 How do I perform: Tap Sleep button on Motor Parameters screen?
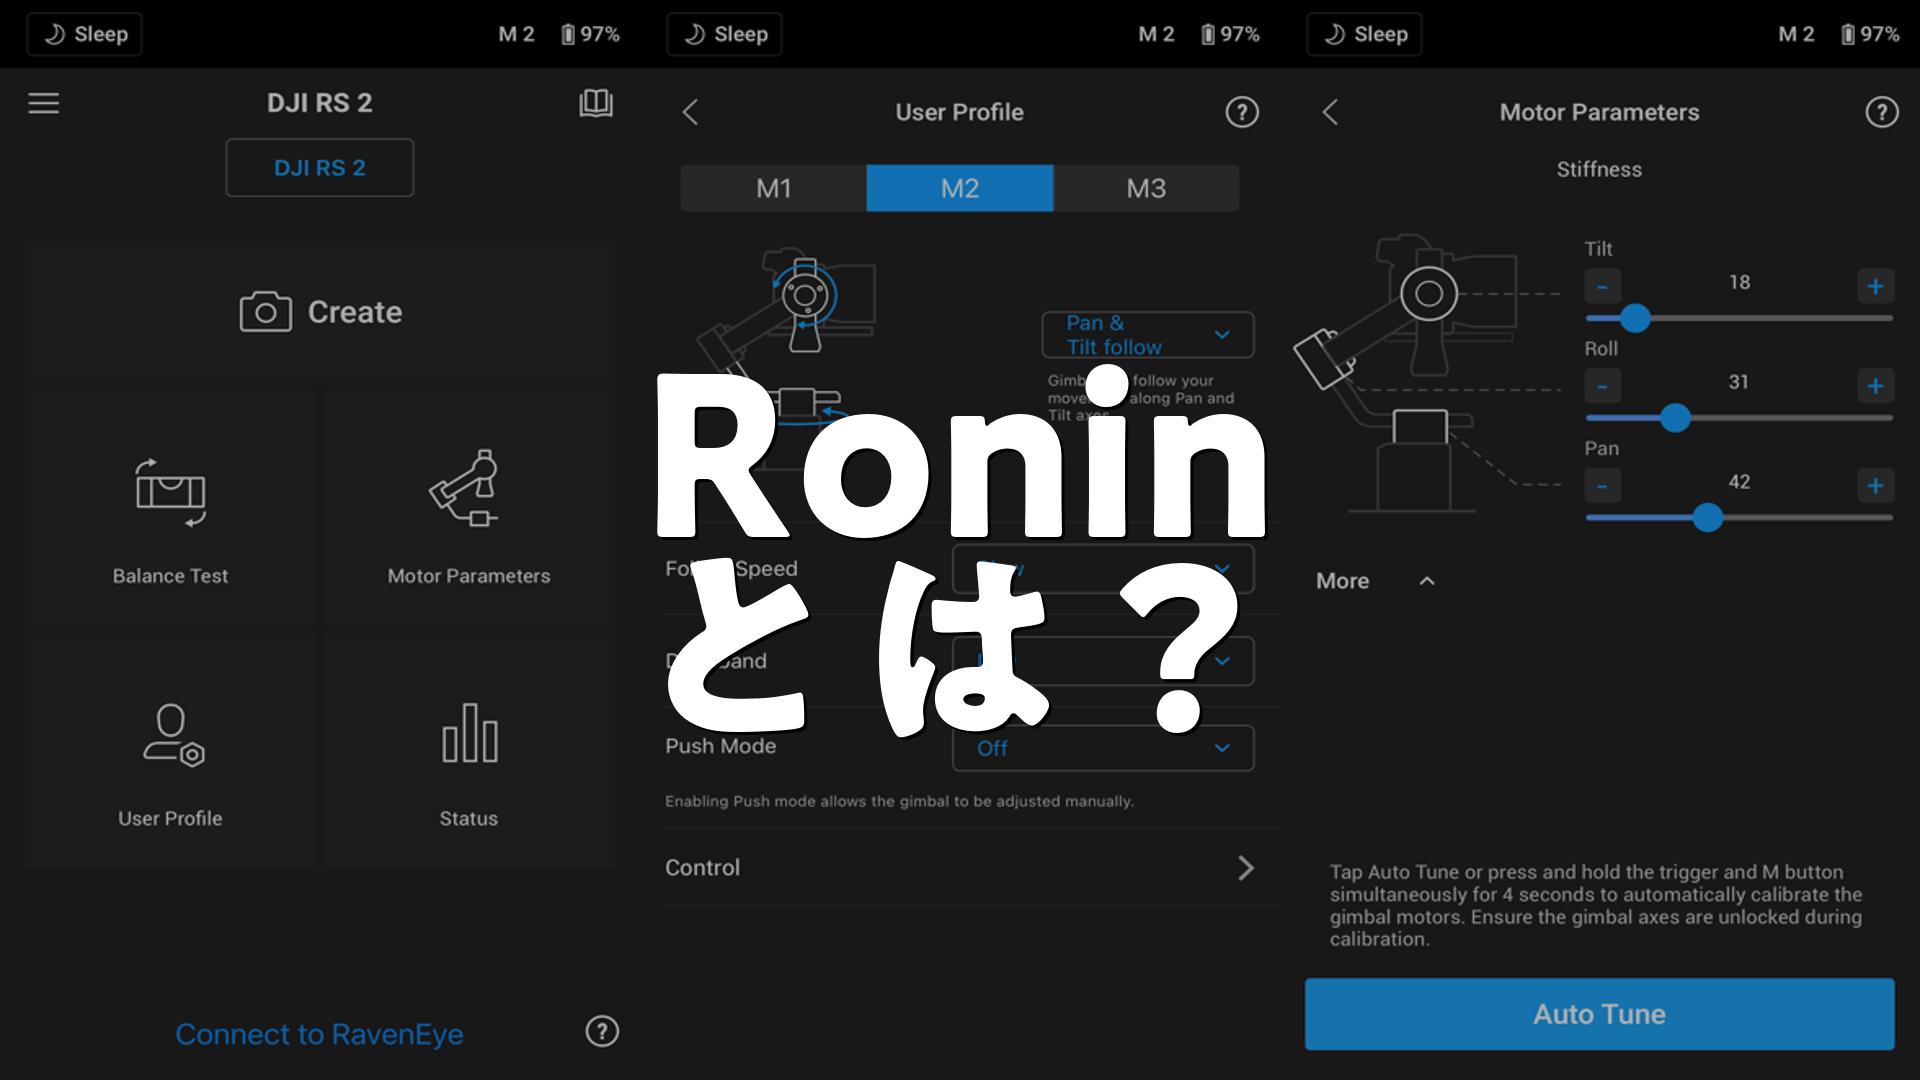pyautogui.click(x=1365, y=34)
